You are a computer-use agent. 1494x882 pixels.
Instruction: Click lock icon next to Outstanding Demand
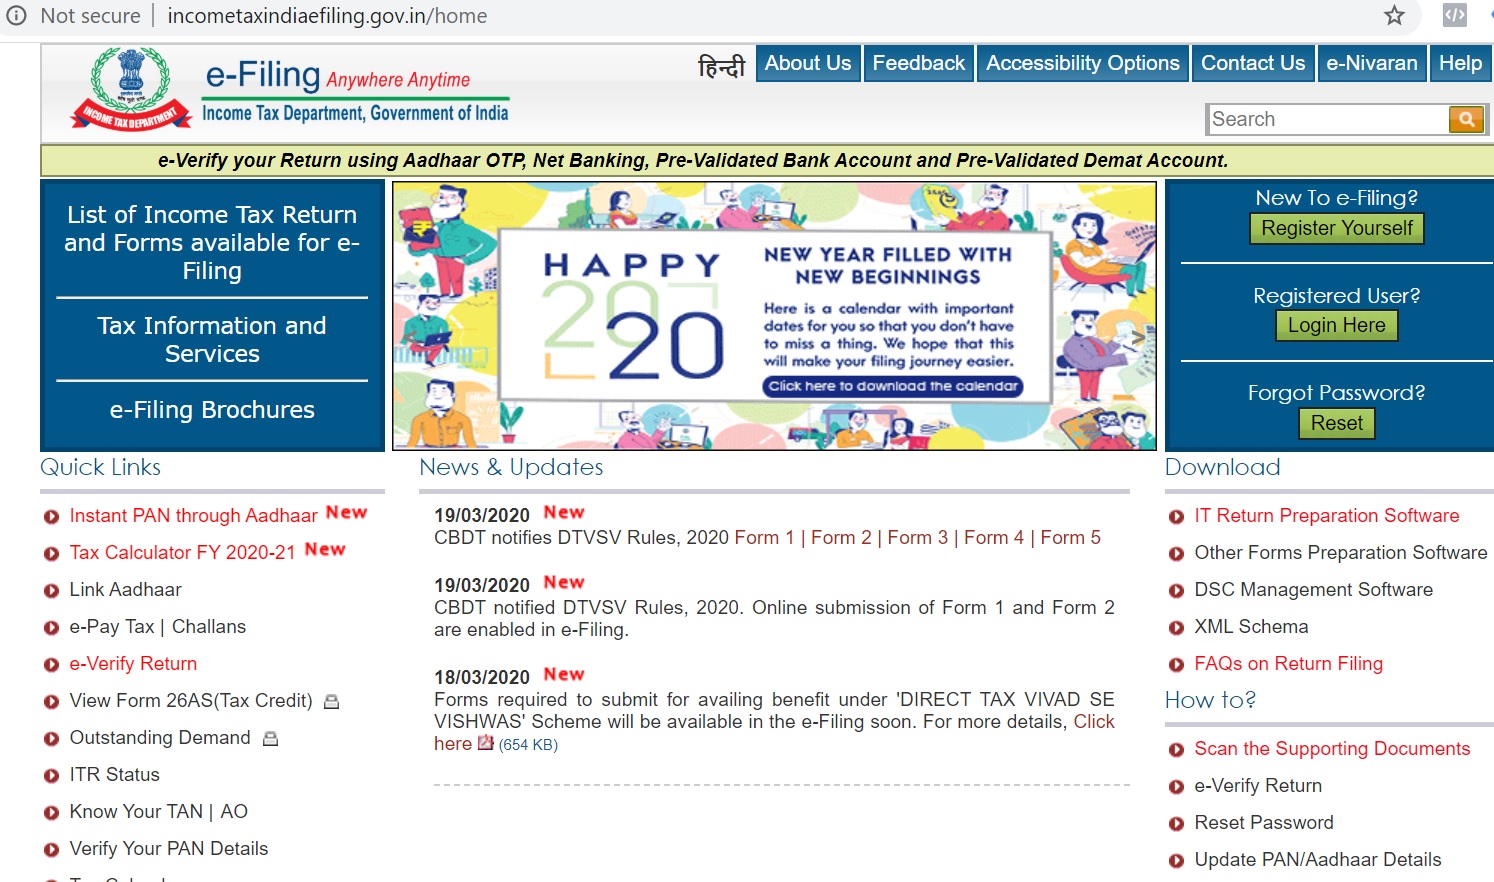pyautogui.click(x=270, y=739)
